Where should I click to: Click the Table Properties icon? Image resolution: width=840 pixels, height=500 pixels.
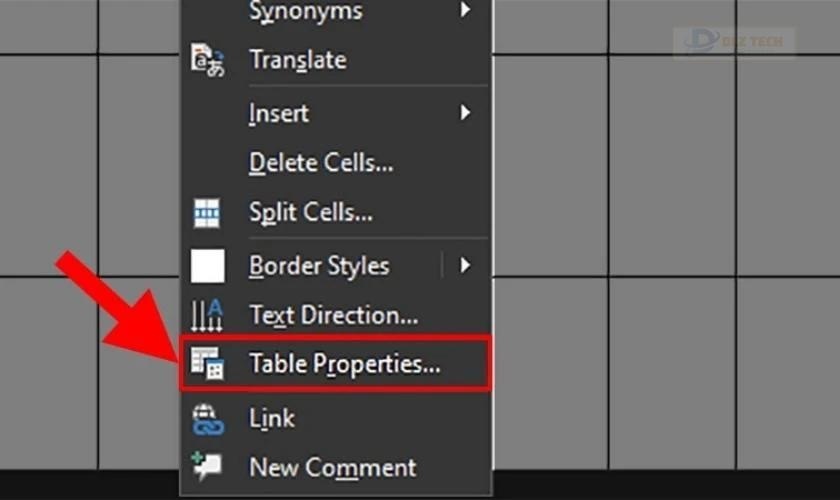click(x=207, y=363)
